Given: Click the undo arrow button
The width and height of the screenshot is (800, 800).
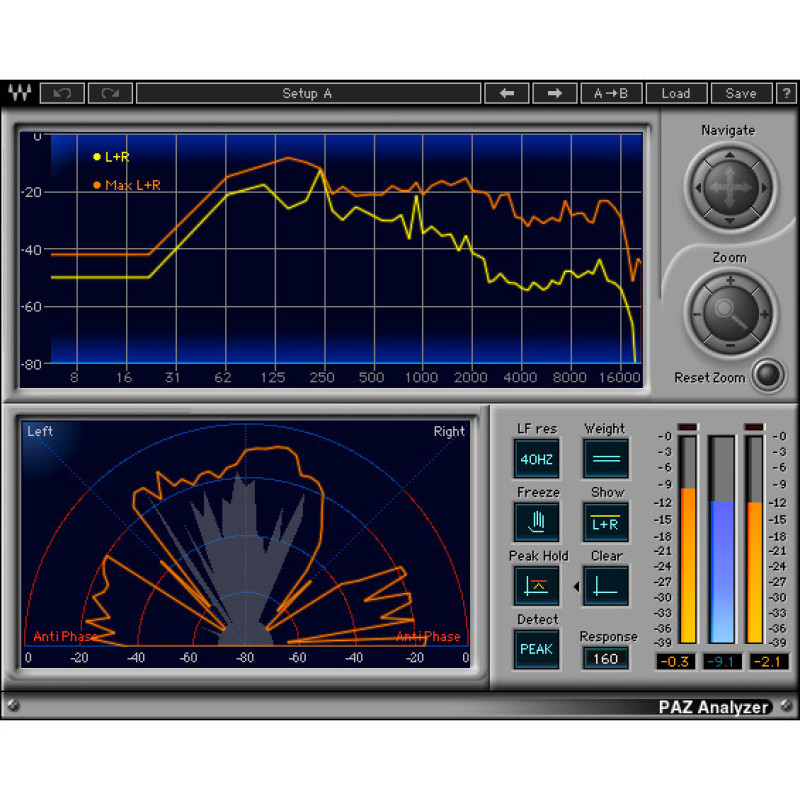Looking at the screenshot, I should [62, 93].
